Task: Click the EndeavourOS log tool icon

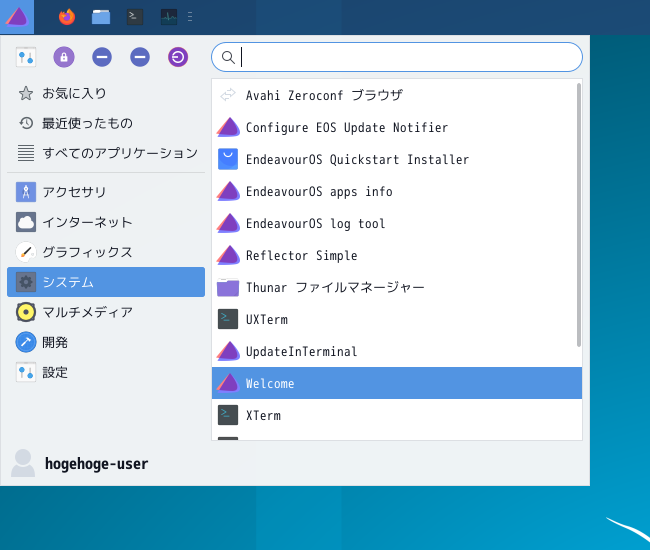Action: [228, 223]
